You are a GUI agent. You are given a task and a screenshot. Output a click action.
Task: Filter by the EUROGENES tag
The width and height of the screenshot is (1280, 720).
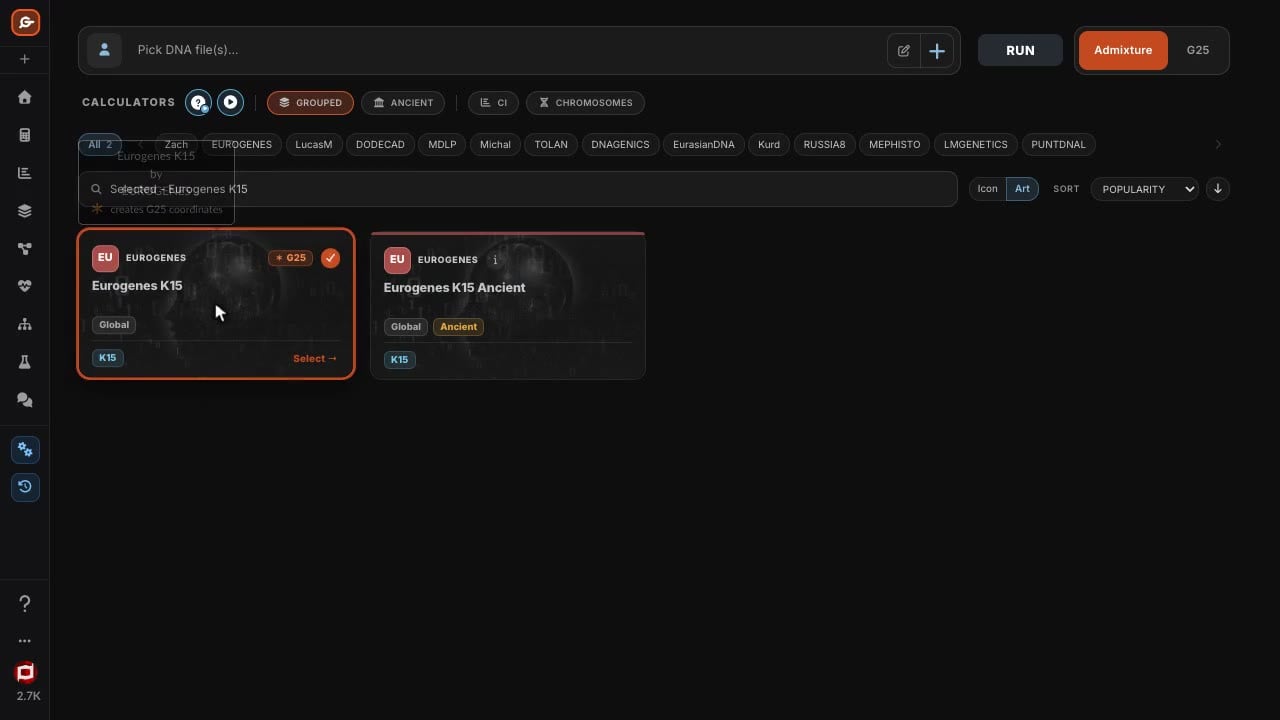(242, 145)
